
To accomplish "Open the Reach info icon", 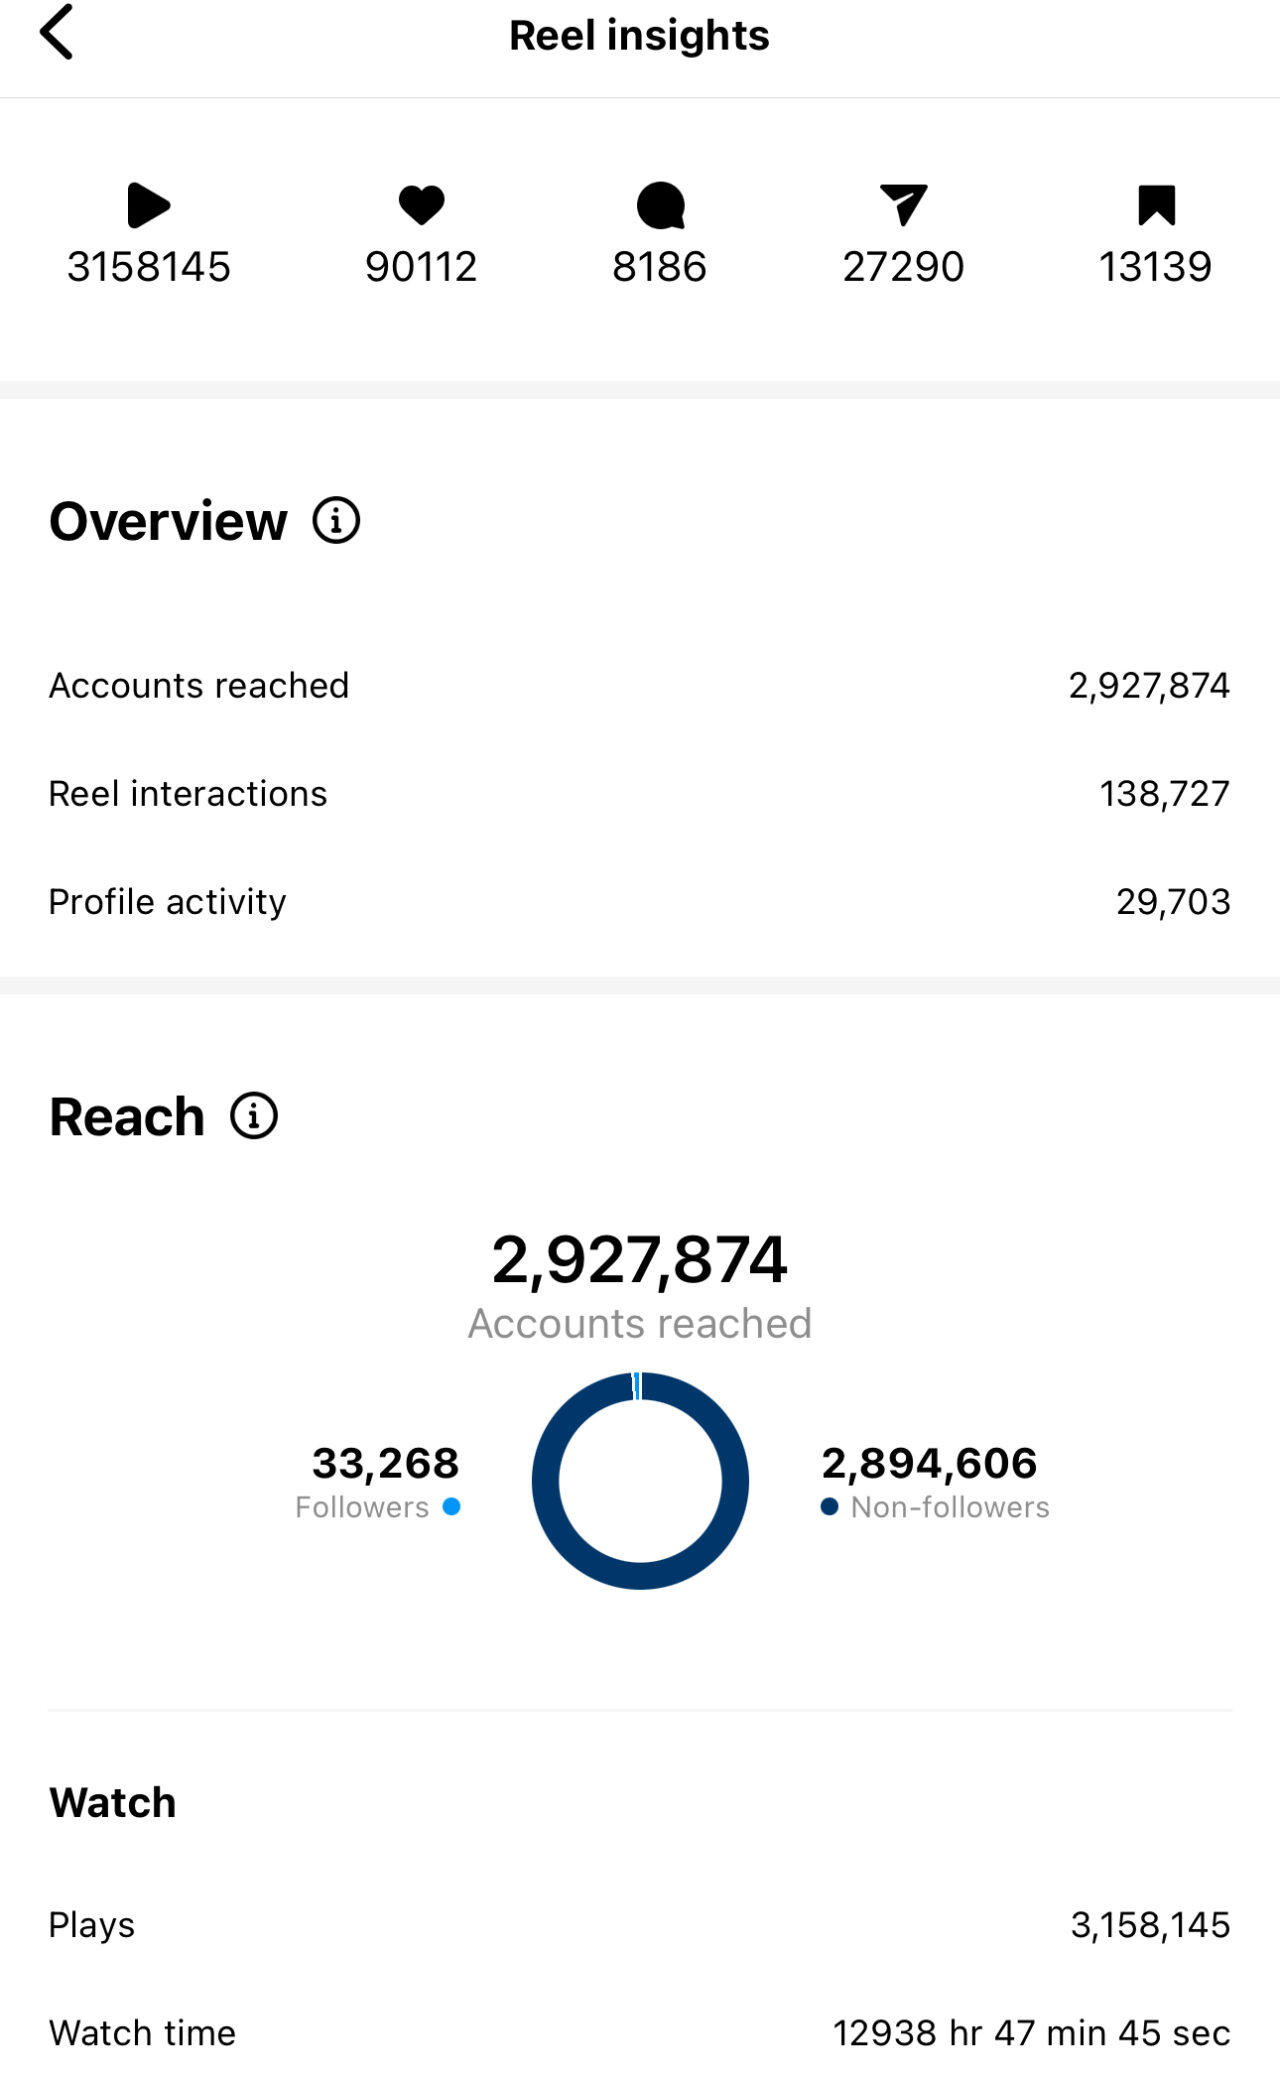I will click(254, 1116).
